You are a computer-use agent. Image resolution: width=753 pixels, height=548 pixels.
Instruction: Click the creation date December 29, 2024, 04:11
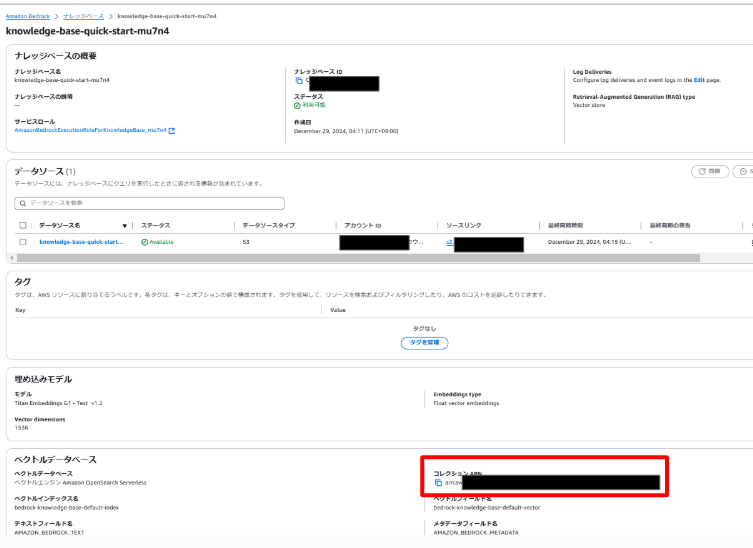[x=346, y=131]
